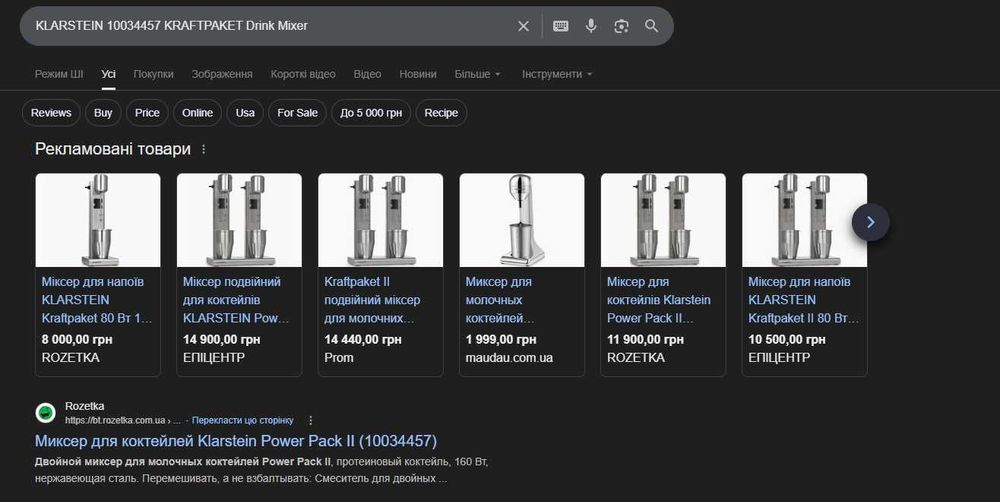This screenshot has width=1000, height=502.
Task: Click inside the search input field
Action: [x=268, y=26]
